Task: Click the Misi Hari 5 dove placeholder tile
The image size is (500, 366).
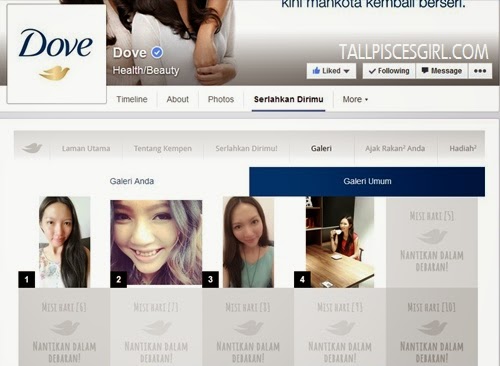Action: click(x=432, y=242)
